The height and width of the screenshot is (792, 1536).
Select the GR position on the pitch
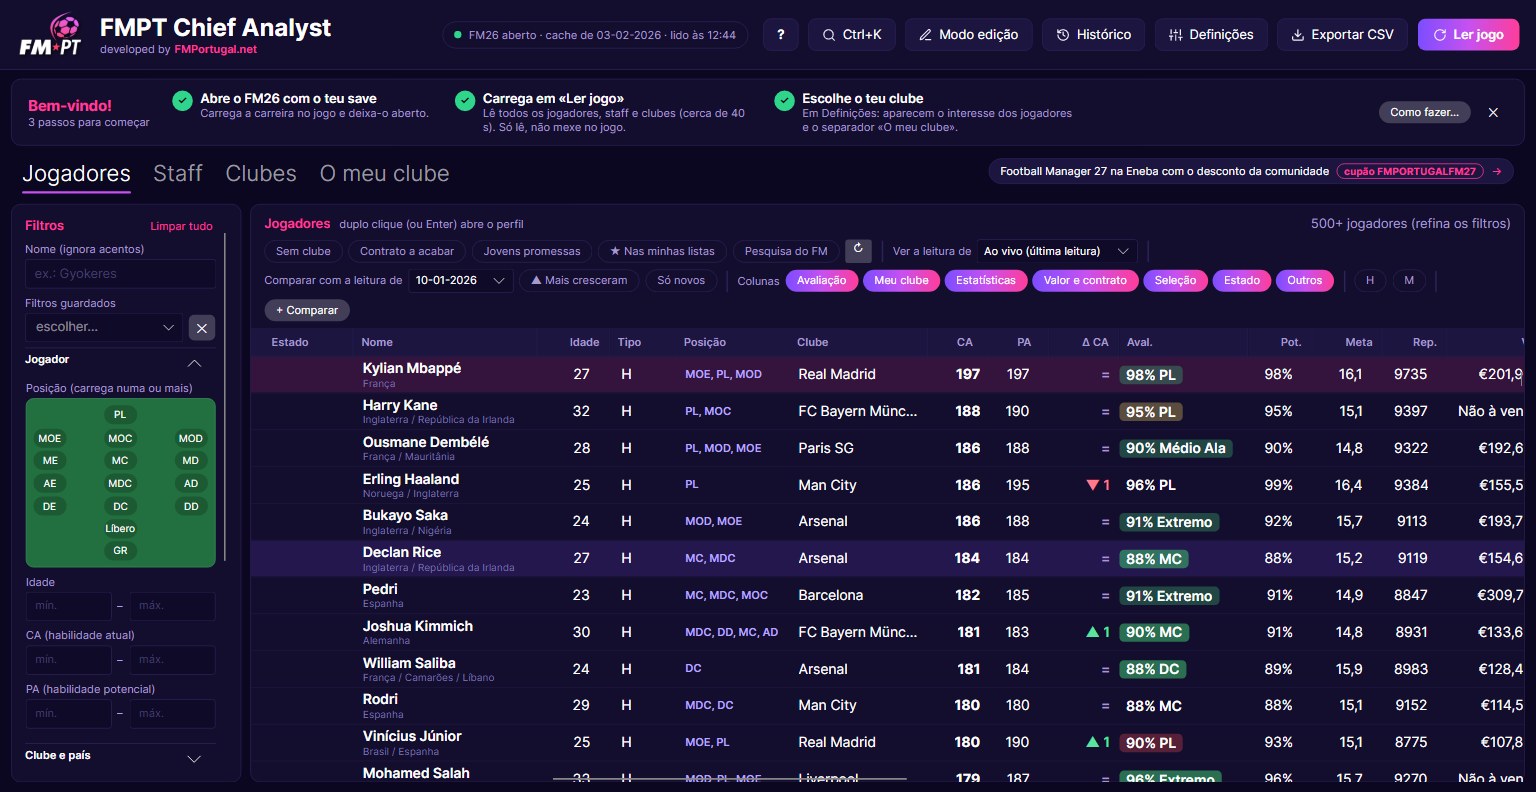(x=120, y=551)
